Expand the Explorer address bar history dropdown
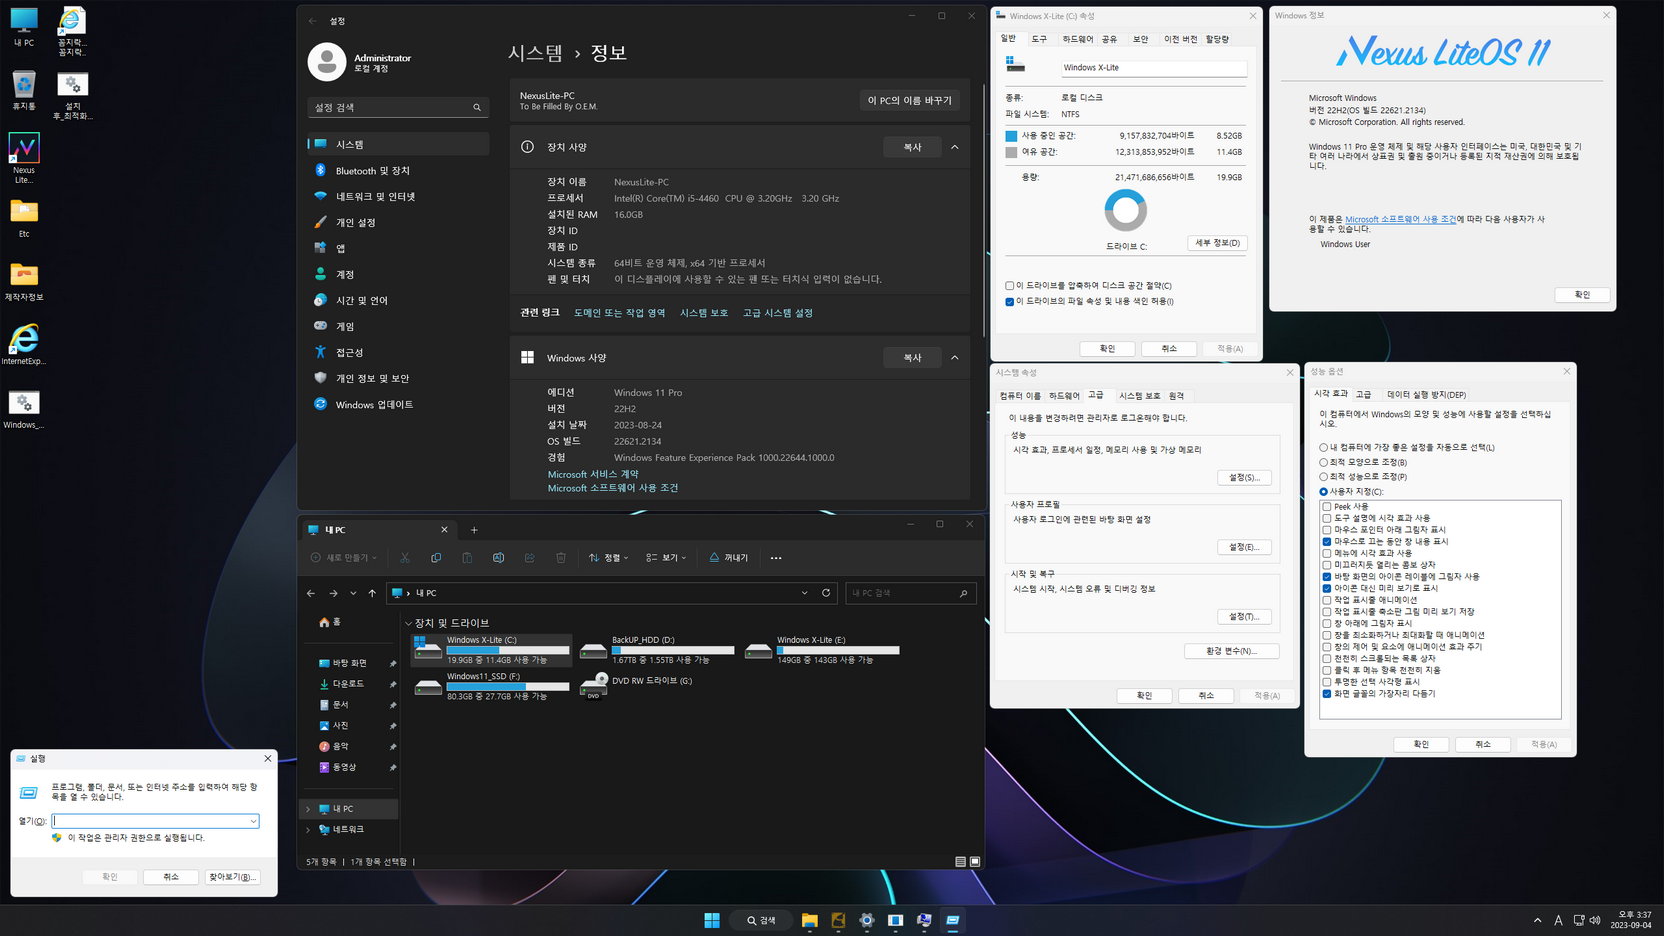Viewport: 1664px width, 936px height. coord(804,593)
